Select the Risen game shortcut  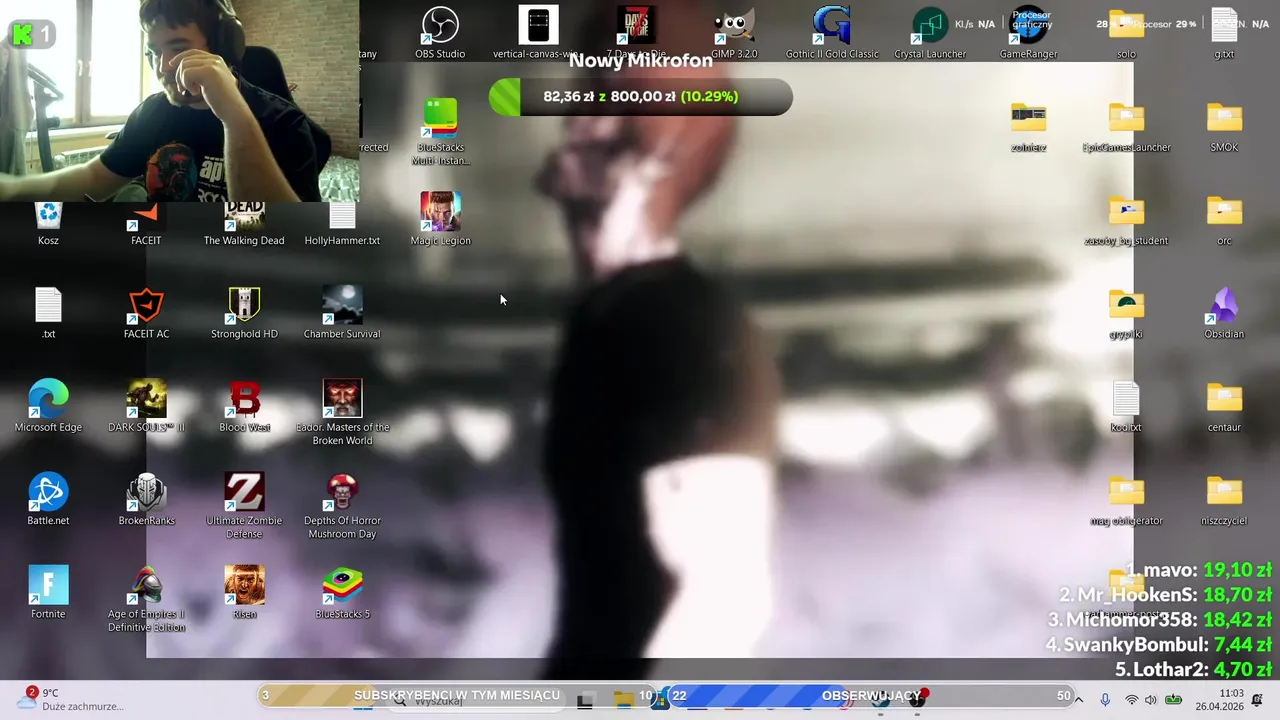click(244, 592)
